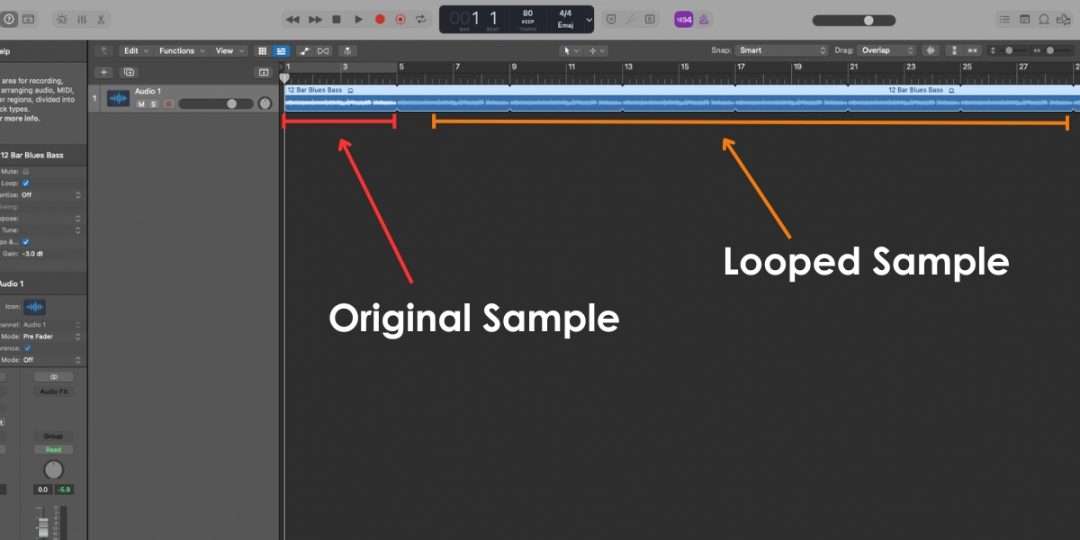Select the first 12 Bar Blues Bass region

pos(340,98)
